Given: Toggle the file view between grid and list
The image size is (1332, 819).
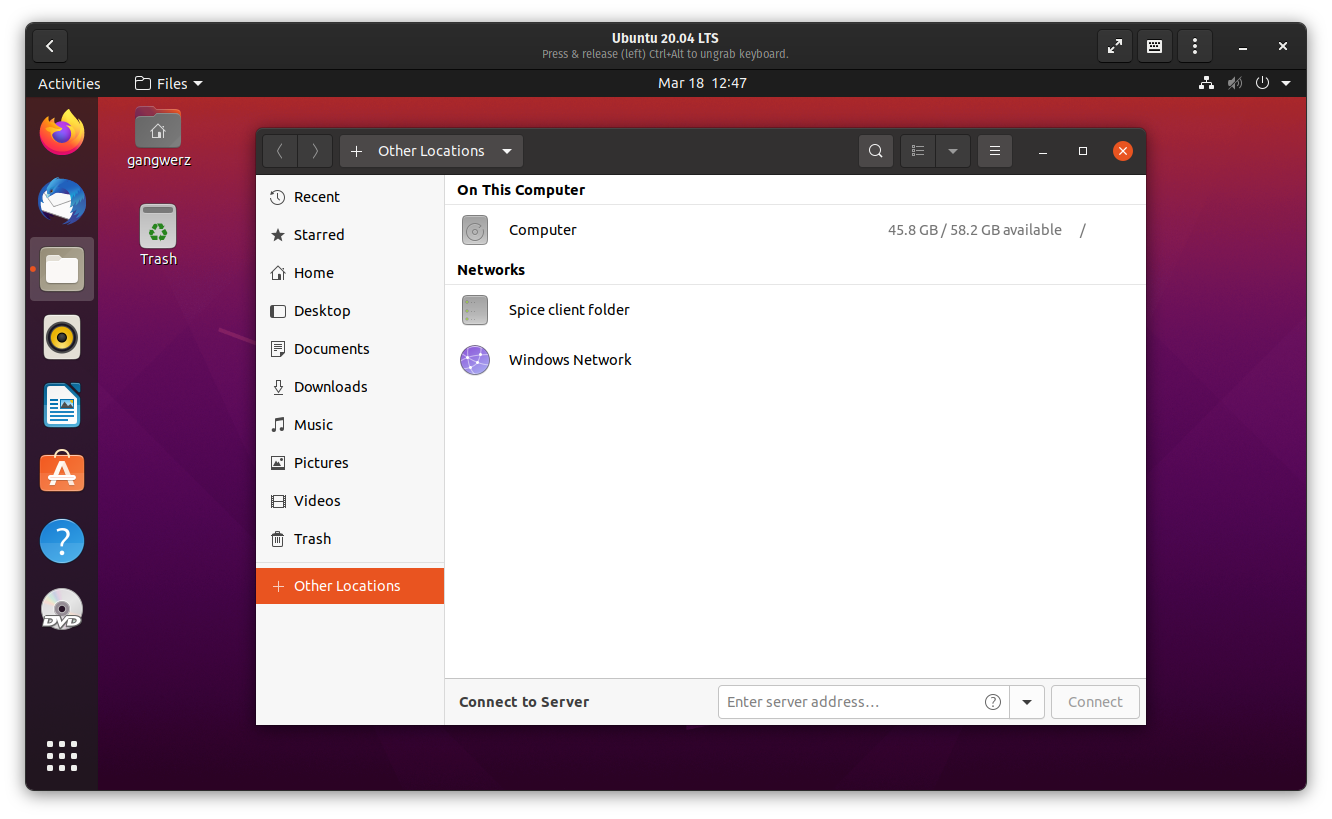Looking at the screenshot, I should point(918,150).
